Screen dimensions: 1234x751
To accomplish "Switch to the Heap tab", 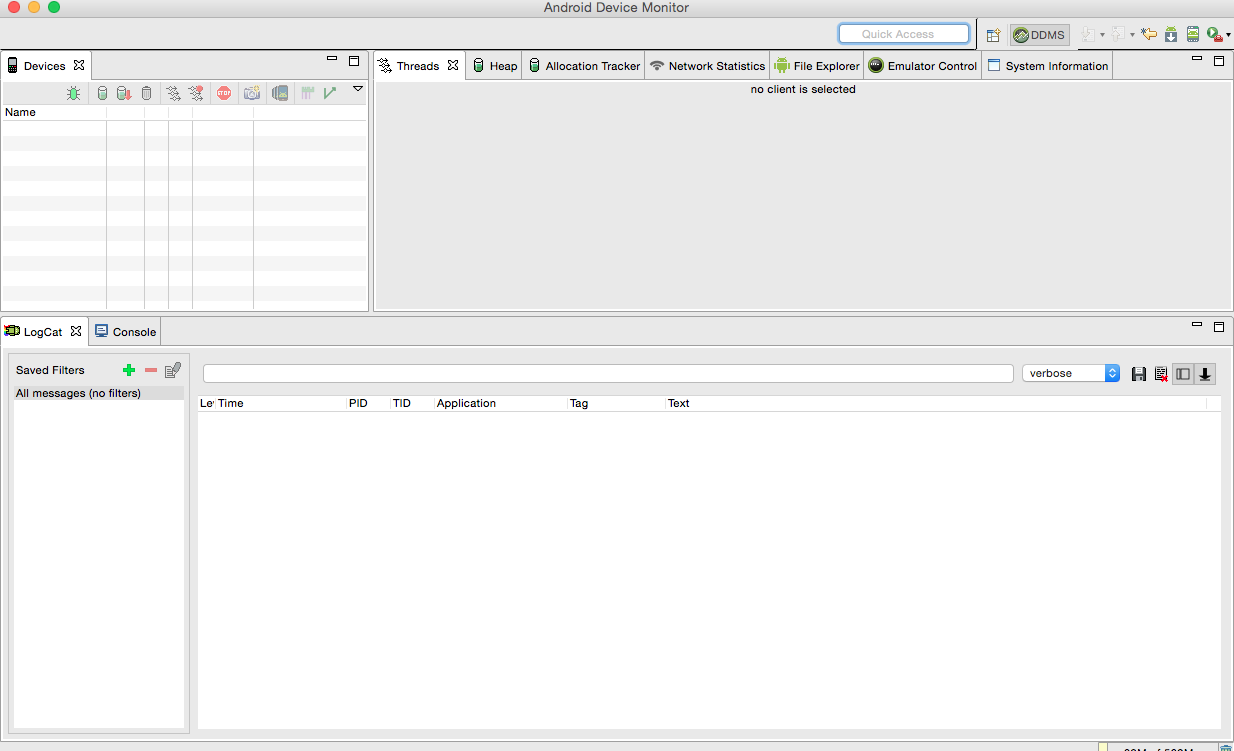I will [495, 66].
